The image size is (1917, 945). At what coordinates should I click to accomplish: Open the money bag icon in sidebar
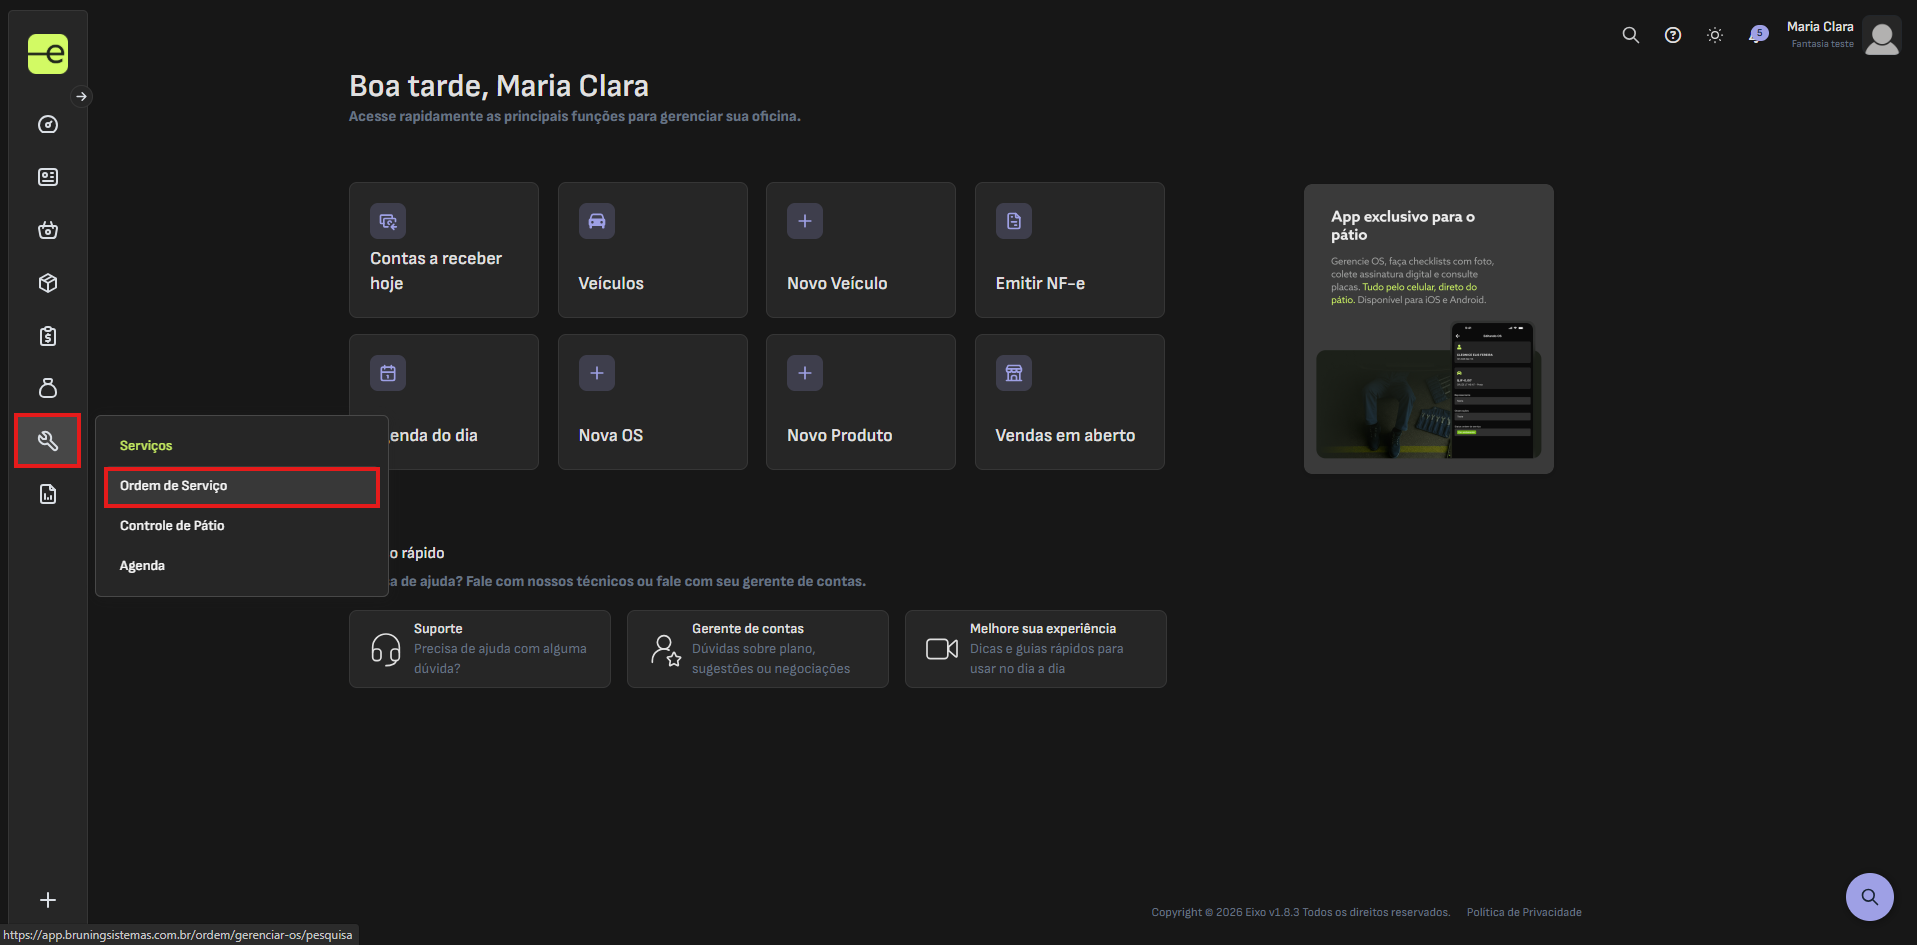click(48, 388)
